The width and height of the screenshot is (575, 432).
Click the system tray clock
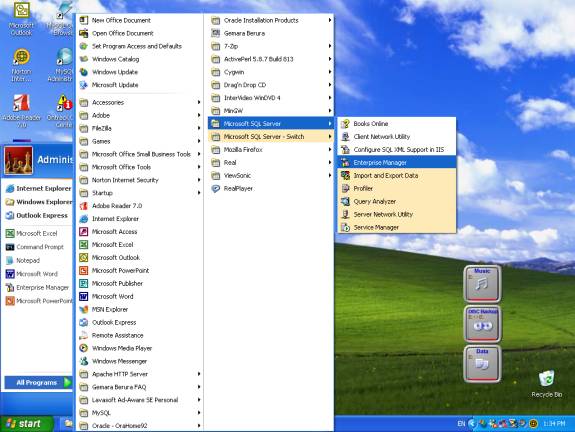click(x=554, y=424)
